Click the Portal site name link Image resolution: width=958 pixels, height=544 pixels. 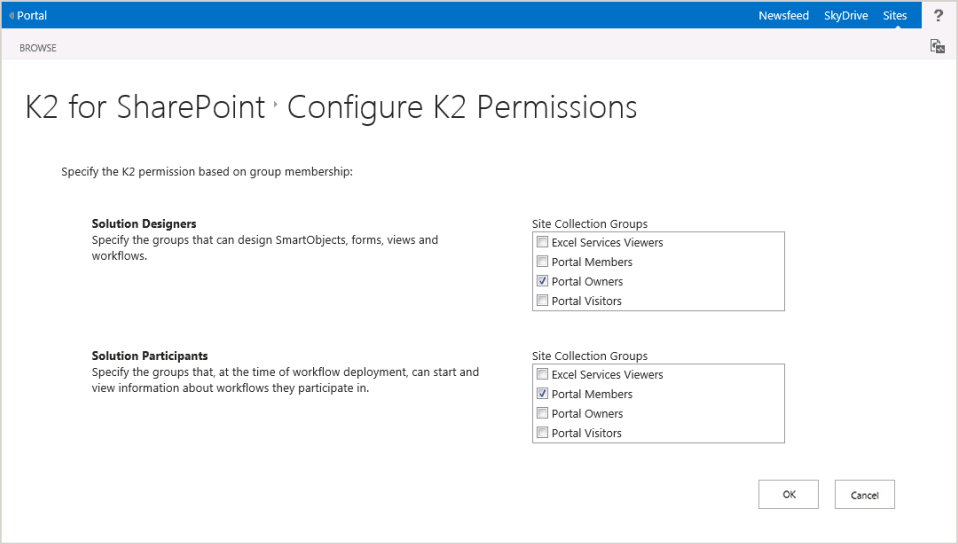(x=32, y=16)
